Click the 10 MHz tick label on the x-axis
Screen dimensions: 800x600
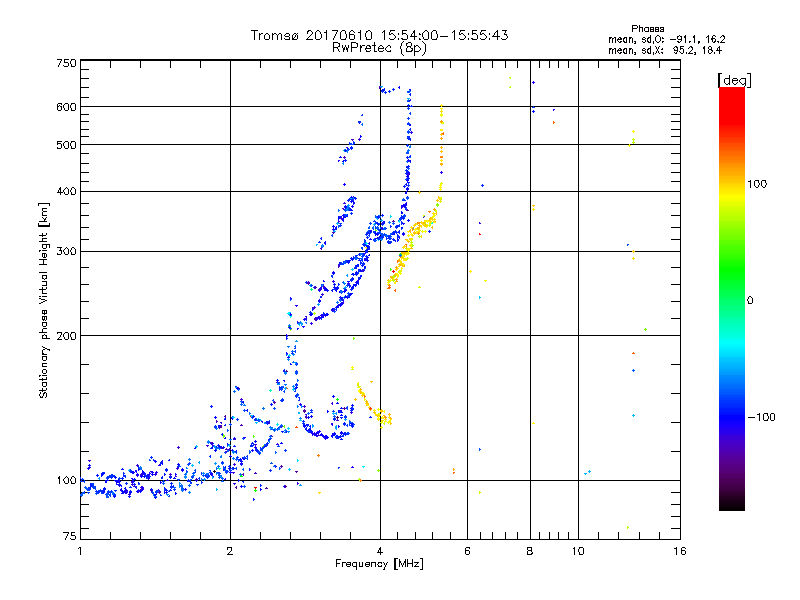click(578, 551)
